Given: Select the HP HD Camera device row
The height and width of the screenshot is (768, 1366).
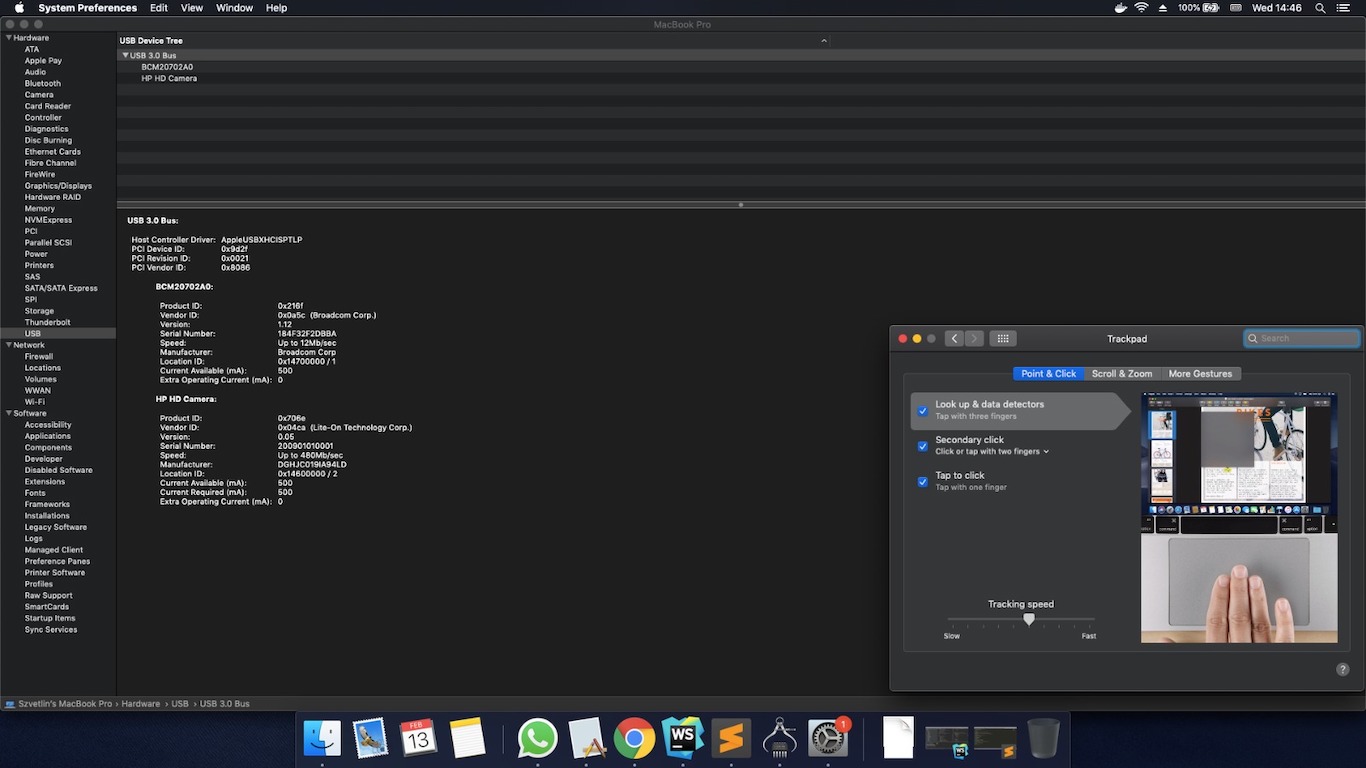Looking at the screenshot, I should tap(169, 78).
